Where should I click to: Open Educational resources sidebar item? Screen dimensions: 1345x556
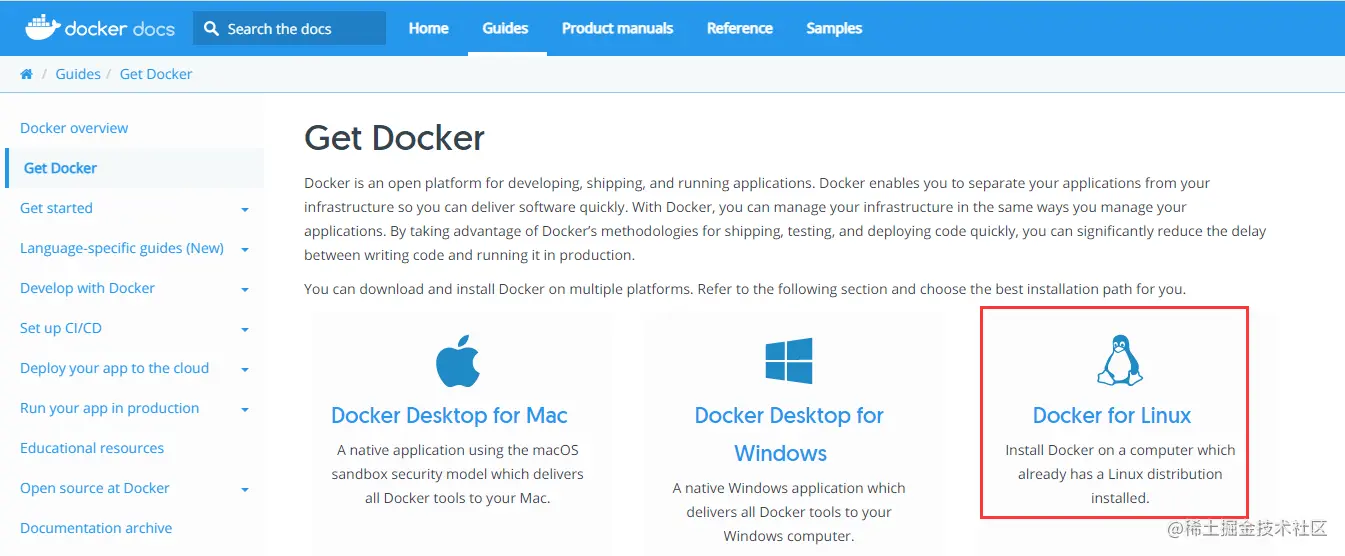click(92, 448)
